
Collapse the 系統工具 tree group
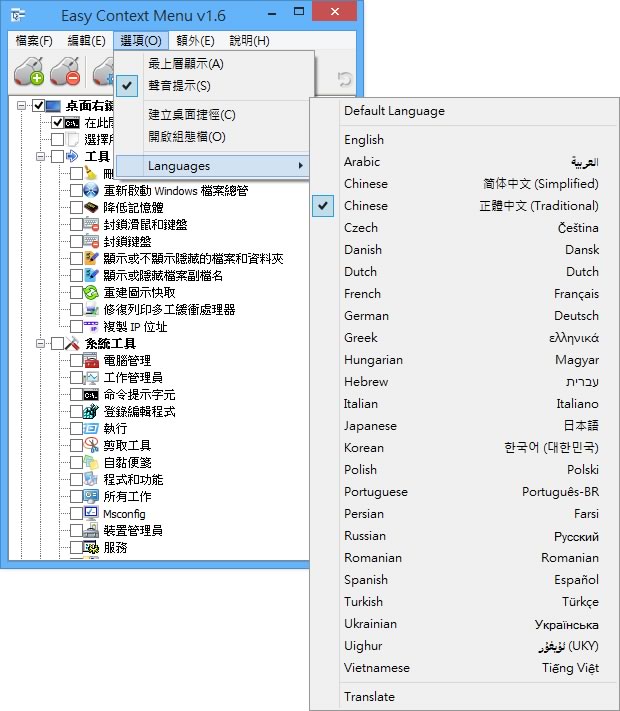pyautogui.click(x=40, y=343)
